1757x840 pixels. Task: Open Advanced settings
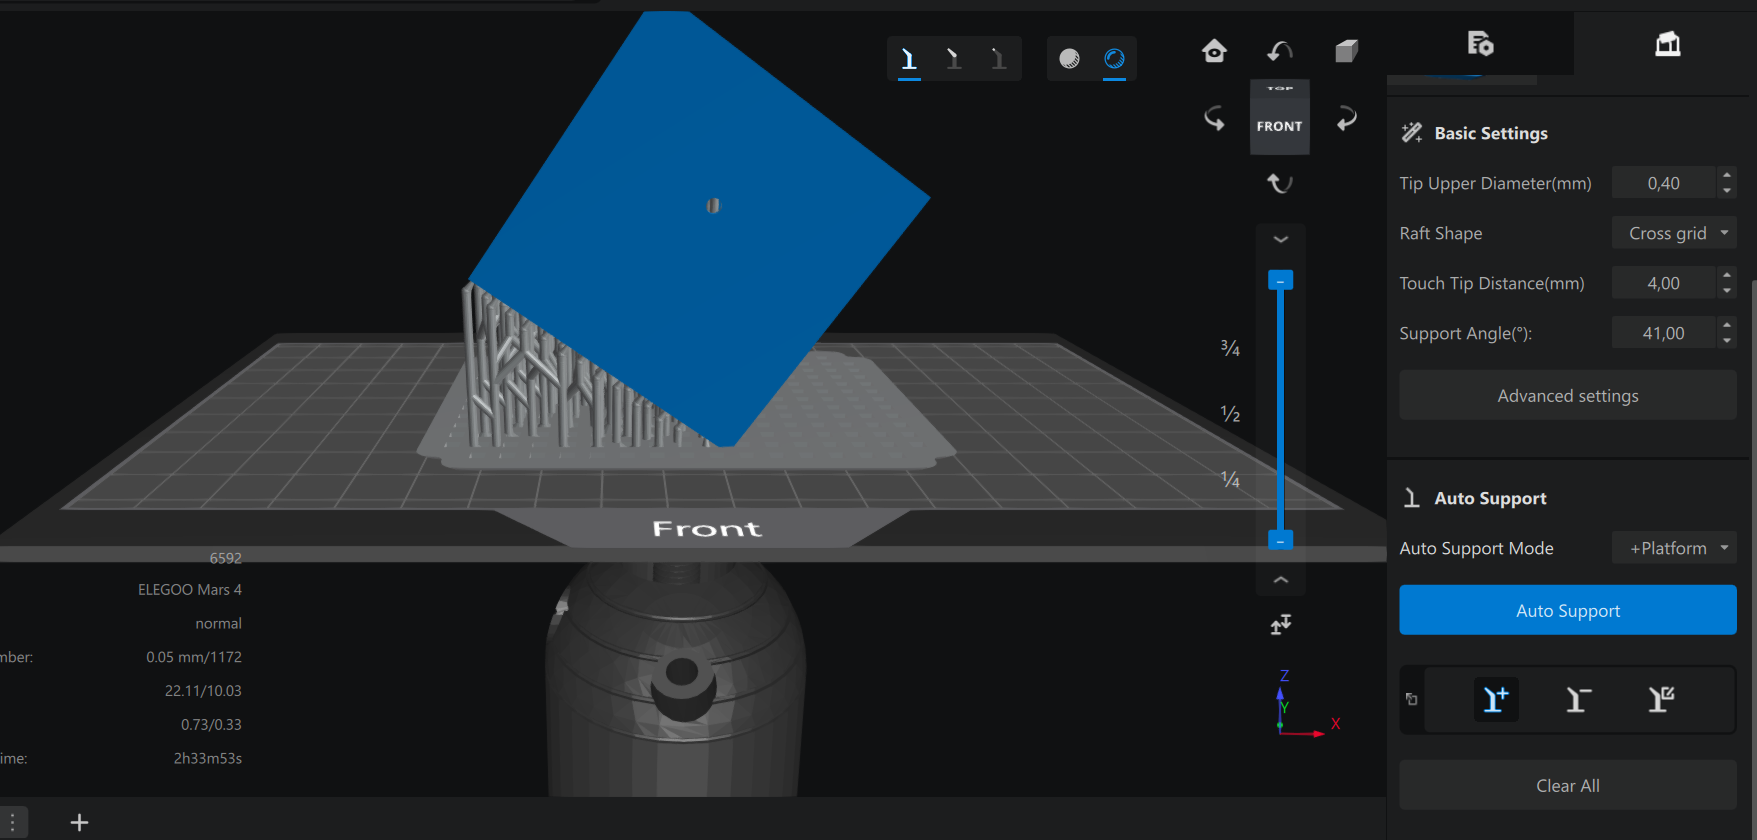pos(1567,396)
